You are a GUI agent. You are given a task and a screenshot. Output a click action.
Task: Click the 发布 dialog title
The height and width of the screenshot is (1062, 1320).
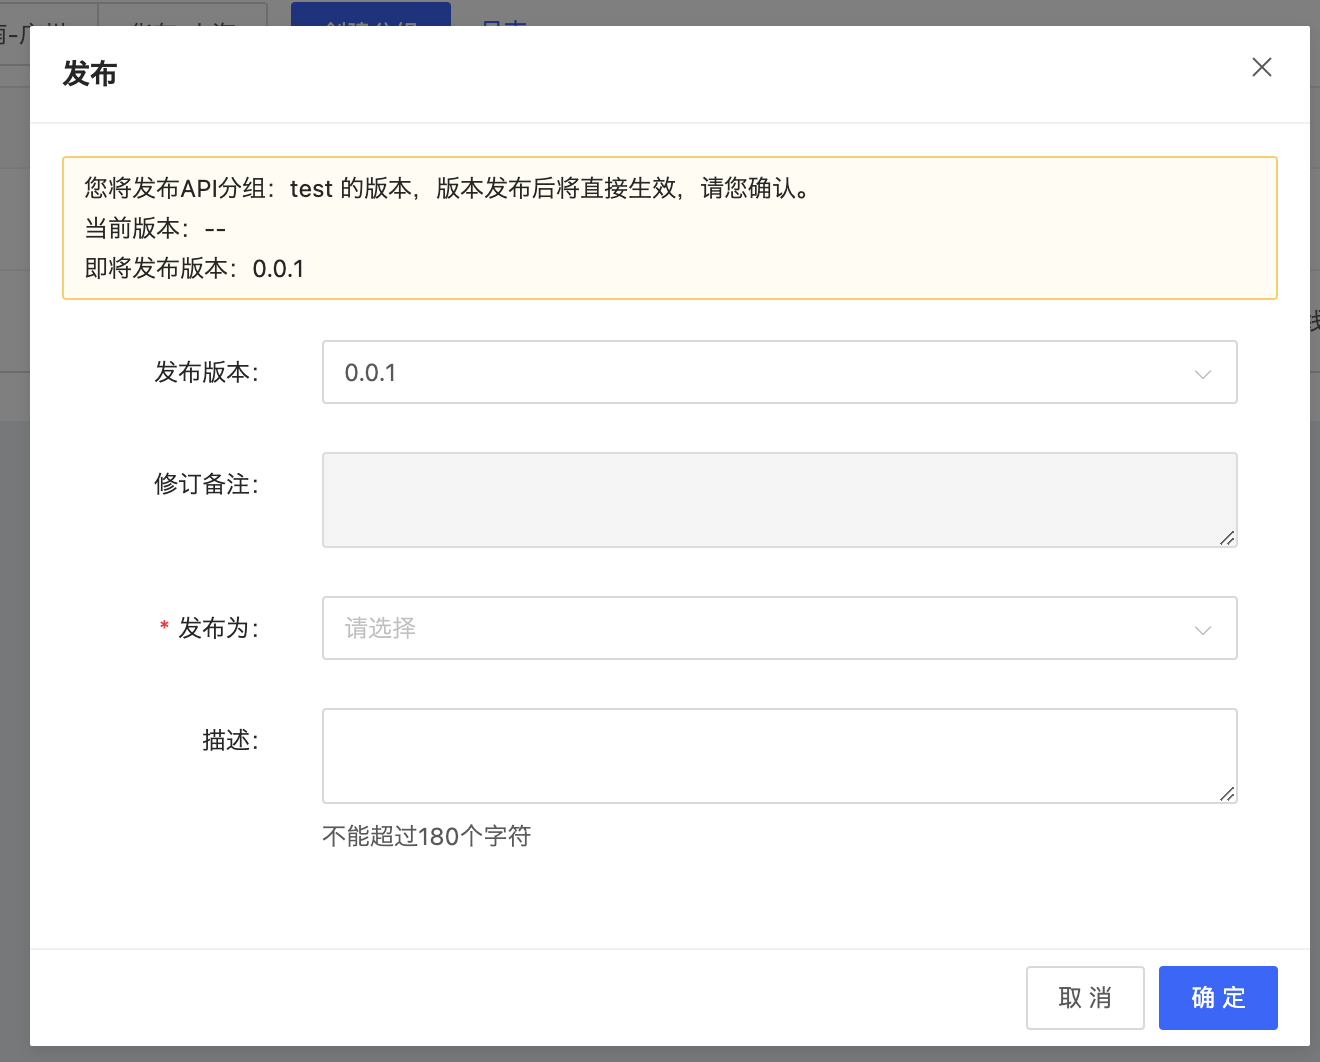[x=90, y=74]
